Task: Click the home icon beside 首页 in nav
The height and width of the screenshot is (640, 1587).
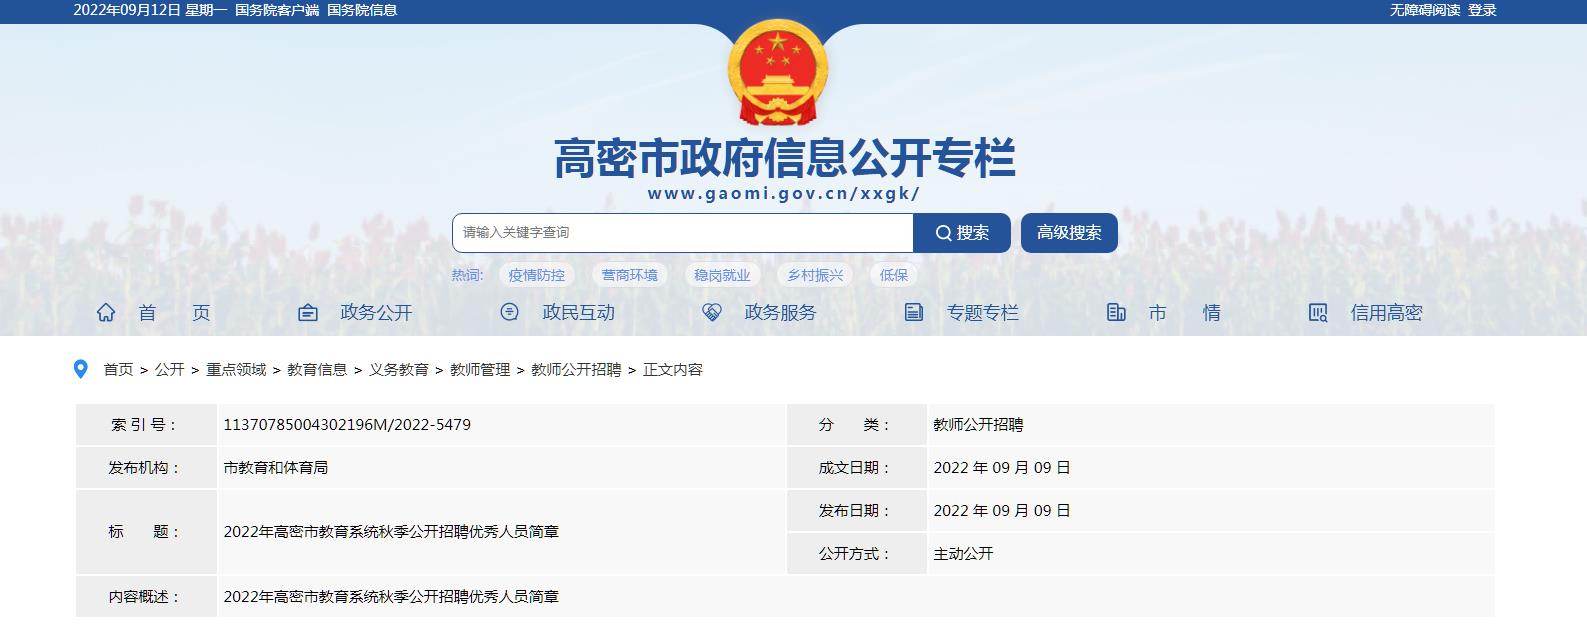Action: pyautogui.click(x=106, y=313)
